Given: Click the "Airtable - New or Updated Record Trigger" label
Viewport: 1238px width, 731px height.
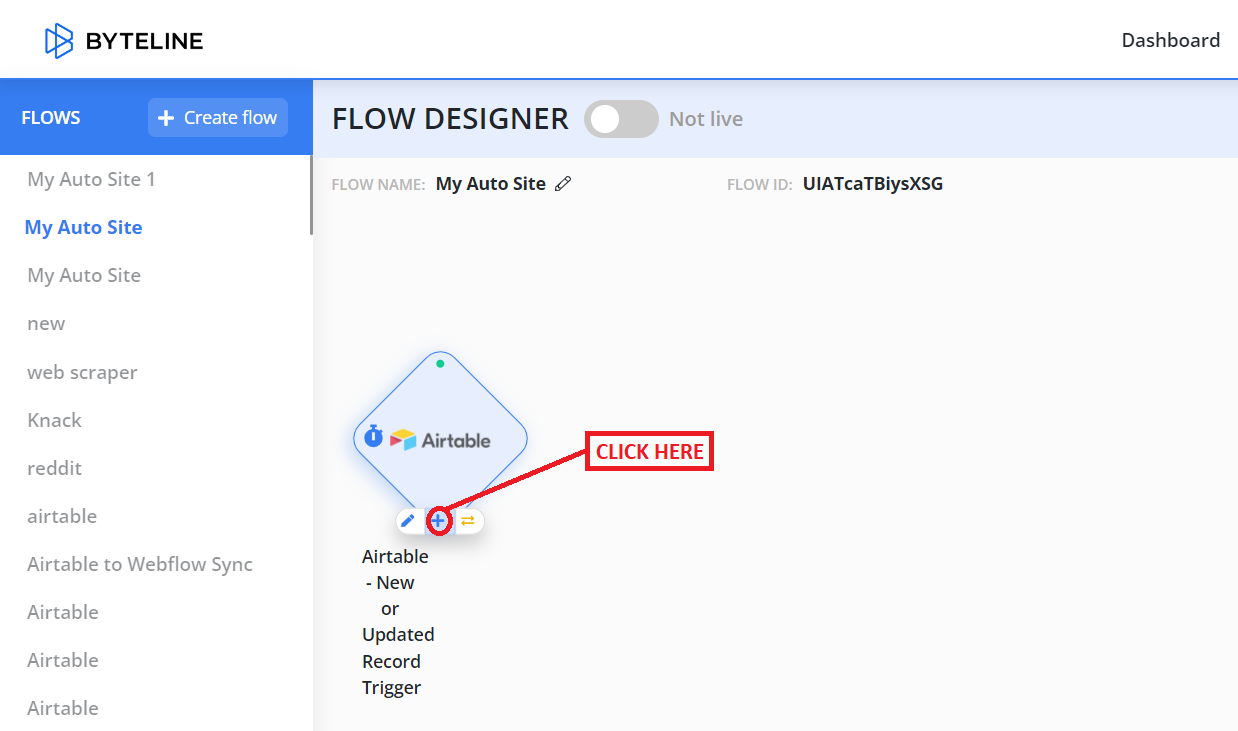Looking at the screenshot, I should pyautogui.click(x=397, y=621).
